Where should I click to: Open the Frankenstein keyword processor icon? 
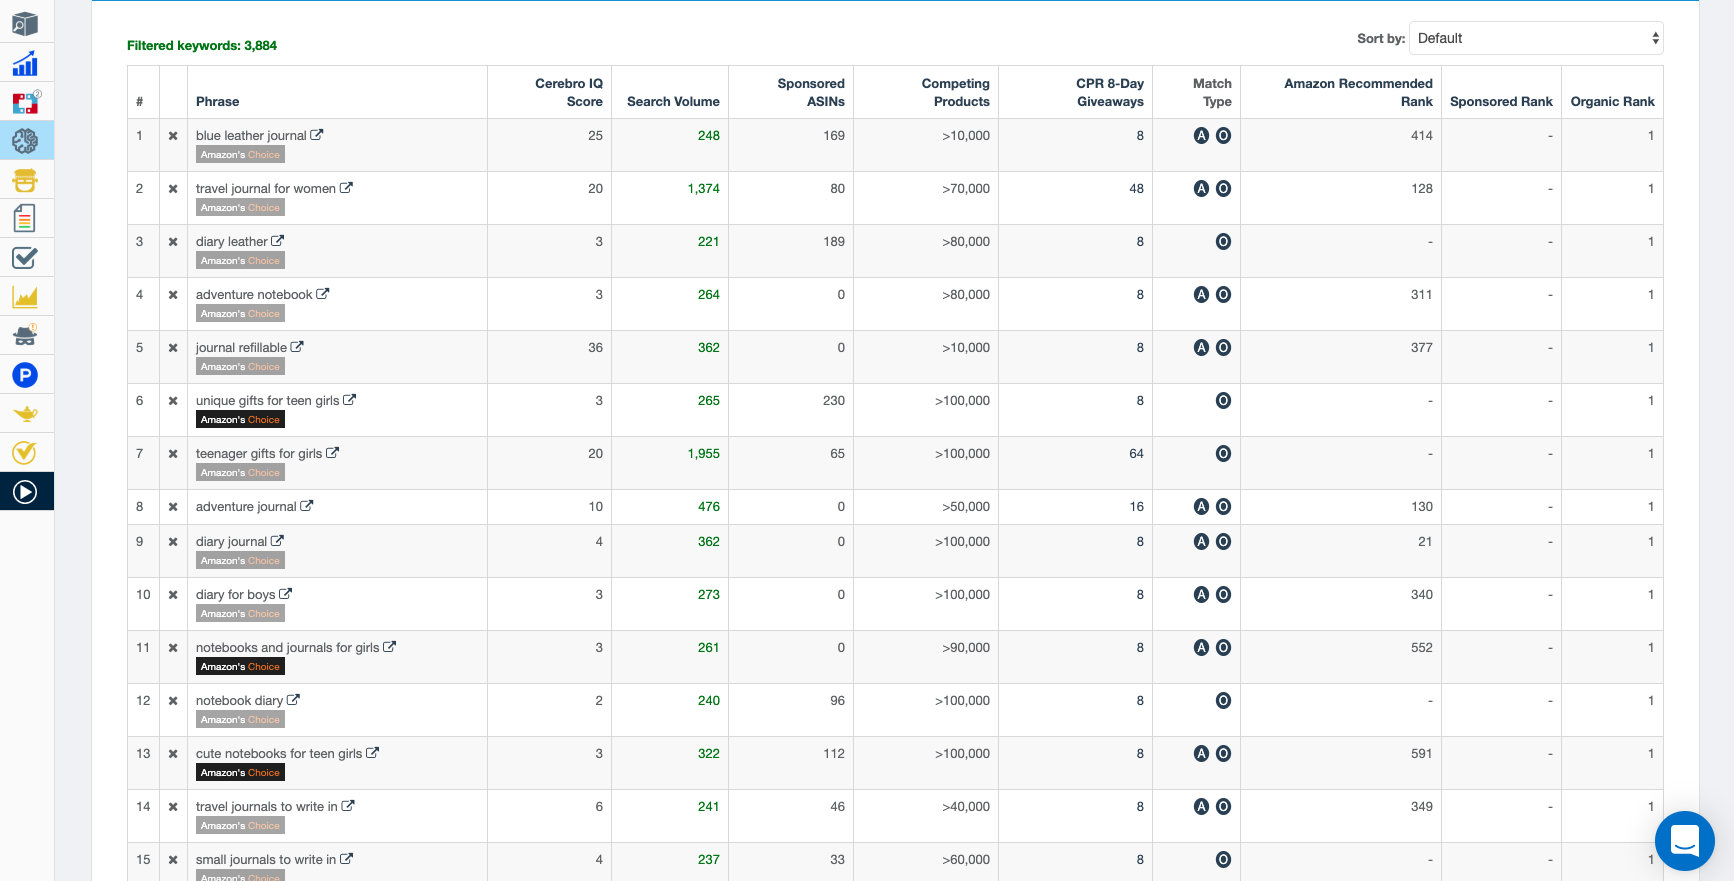point(25,180)
